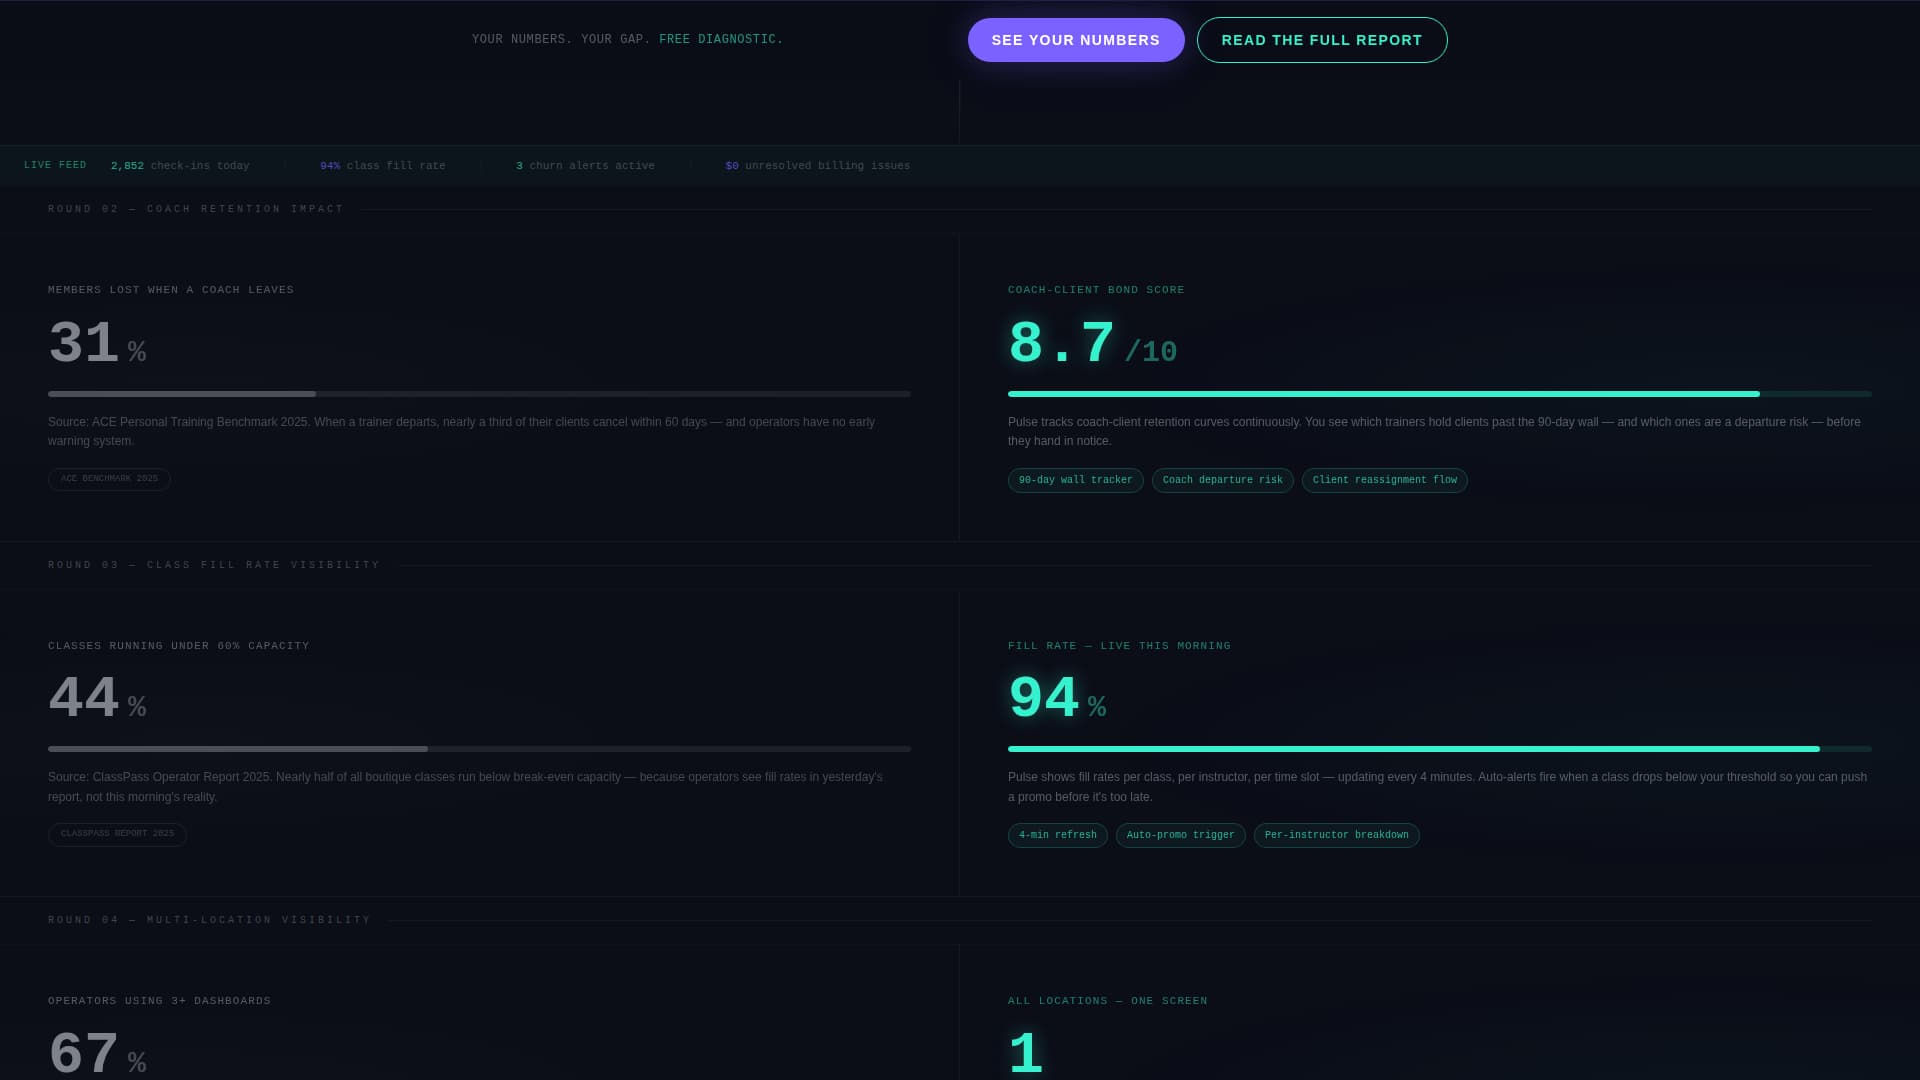Image resolution: width=1920 pixels, height=1080 pixels.
Task: Click the large 67% statistic
Action: pyautogui.click(x=97, y=1054)
